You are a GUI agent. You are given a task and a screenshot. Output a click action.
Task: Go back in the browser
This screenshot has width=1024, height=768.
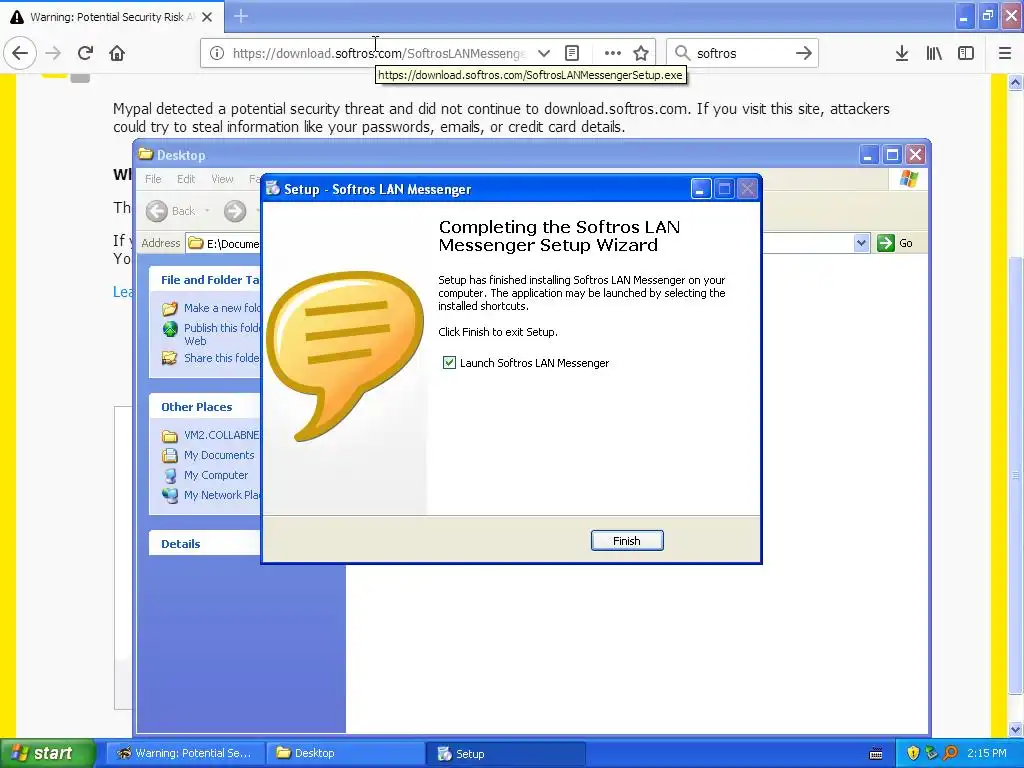pos(20,53)
